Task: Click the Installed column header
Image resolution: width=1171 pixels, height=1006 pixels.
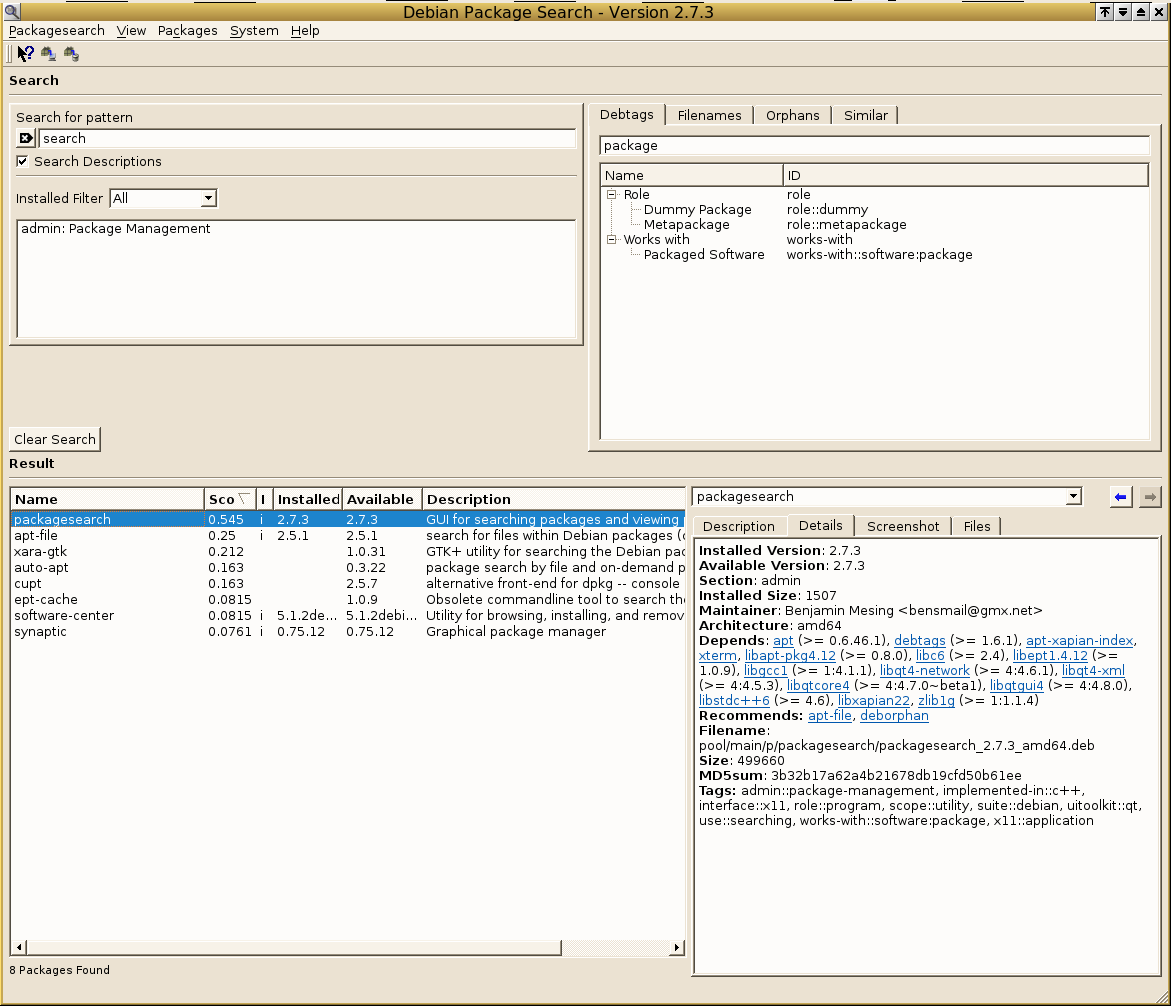Action: 308,499
